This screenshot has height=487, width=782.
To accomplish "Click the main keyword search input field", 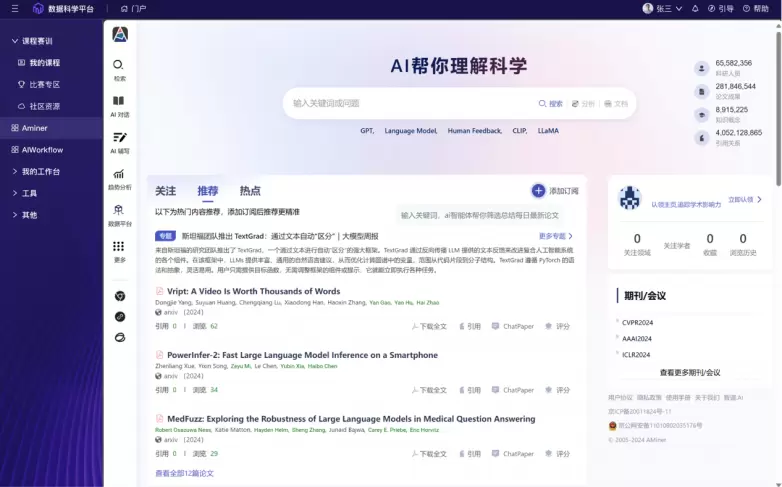I will 410,103.
